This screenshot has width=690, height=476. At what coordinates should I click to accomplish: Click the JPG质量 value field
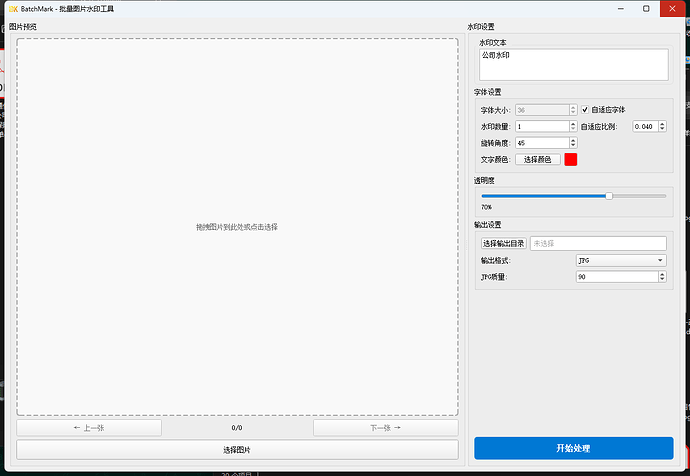click(615, 276)
